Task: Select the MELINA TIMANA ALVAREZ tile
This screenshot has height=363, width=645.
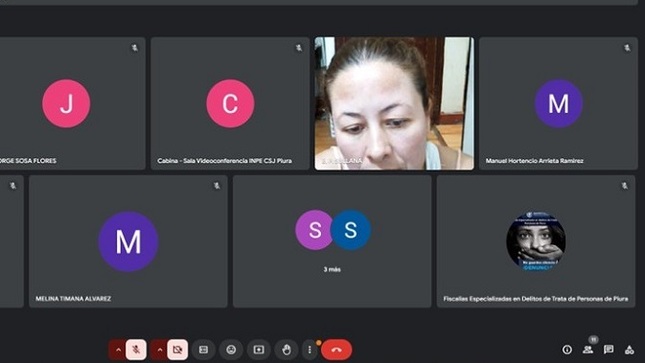Action: 128,242
